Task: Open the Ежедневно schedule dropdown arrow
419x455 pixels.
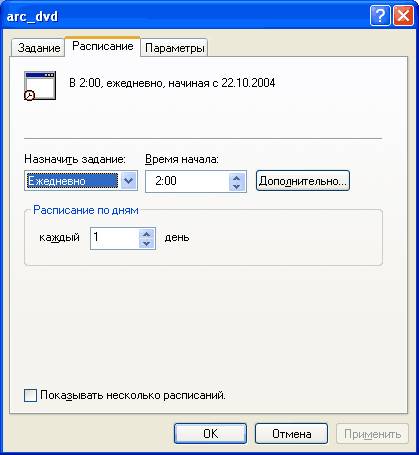Action: coord(129,181)
